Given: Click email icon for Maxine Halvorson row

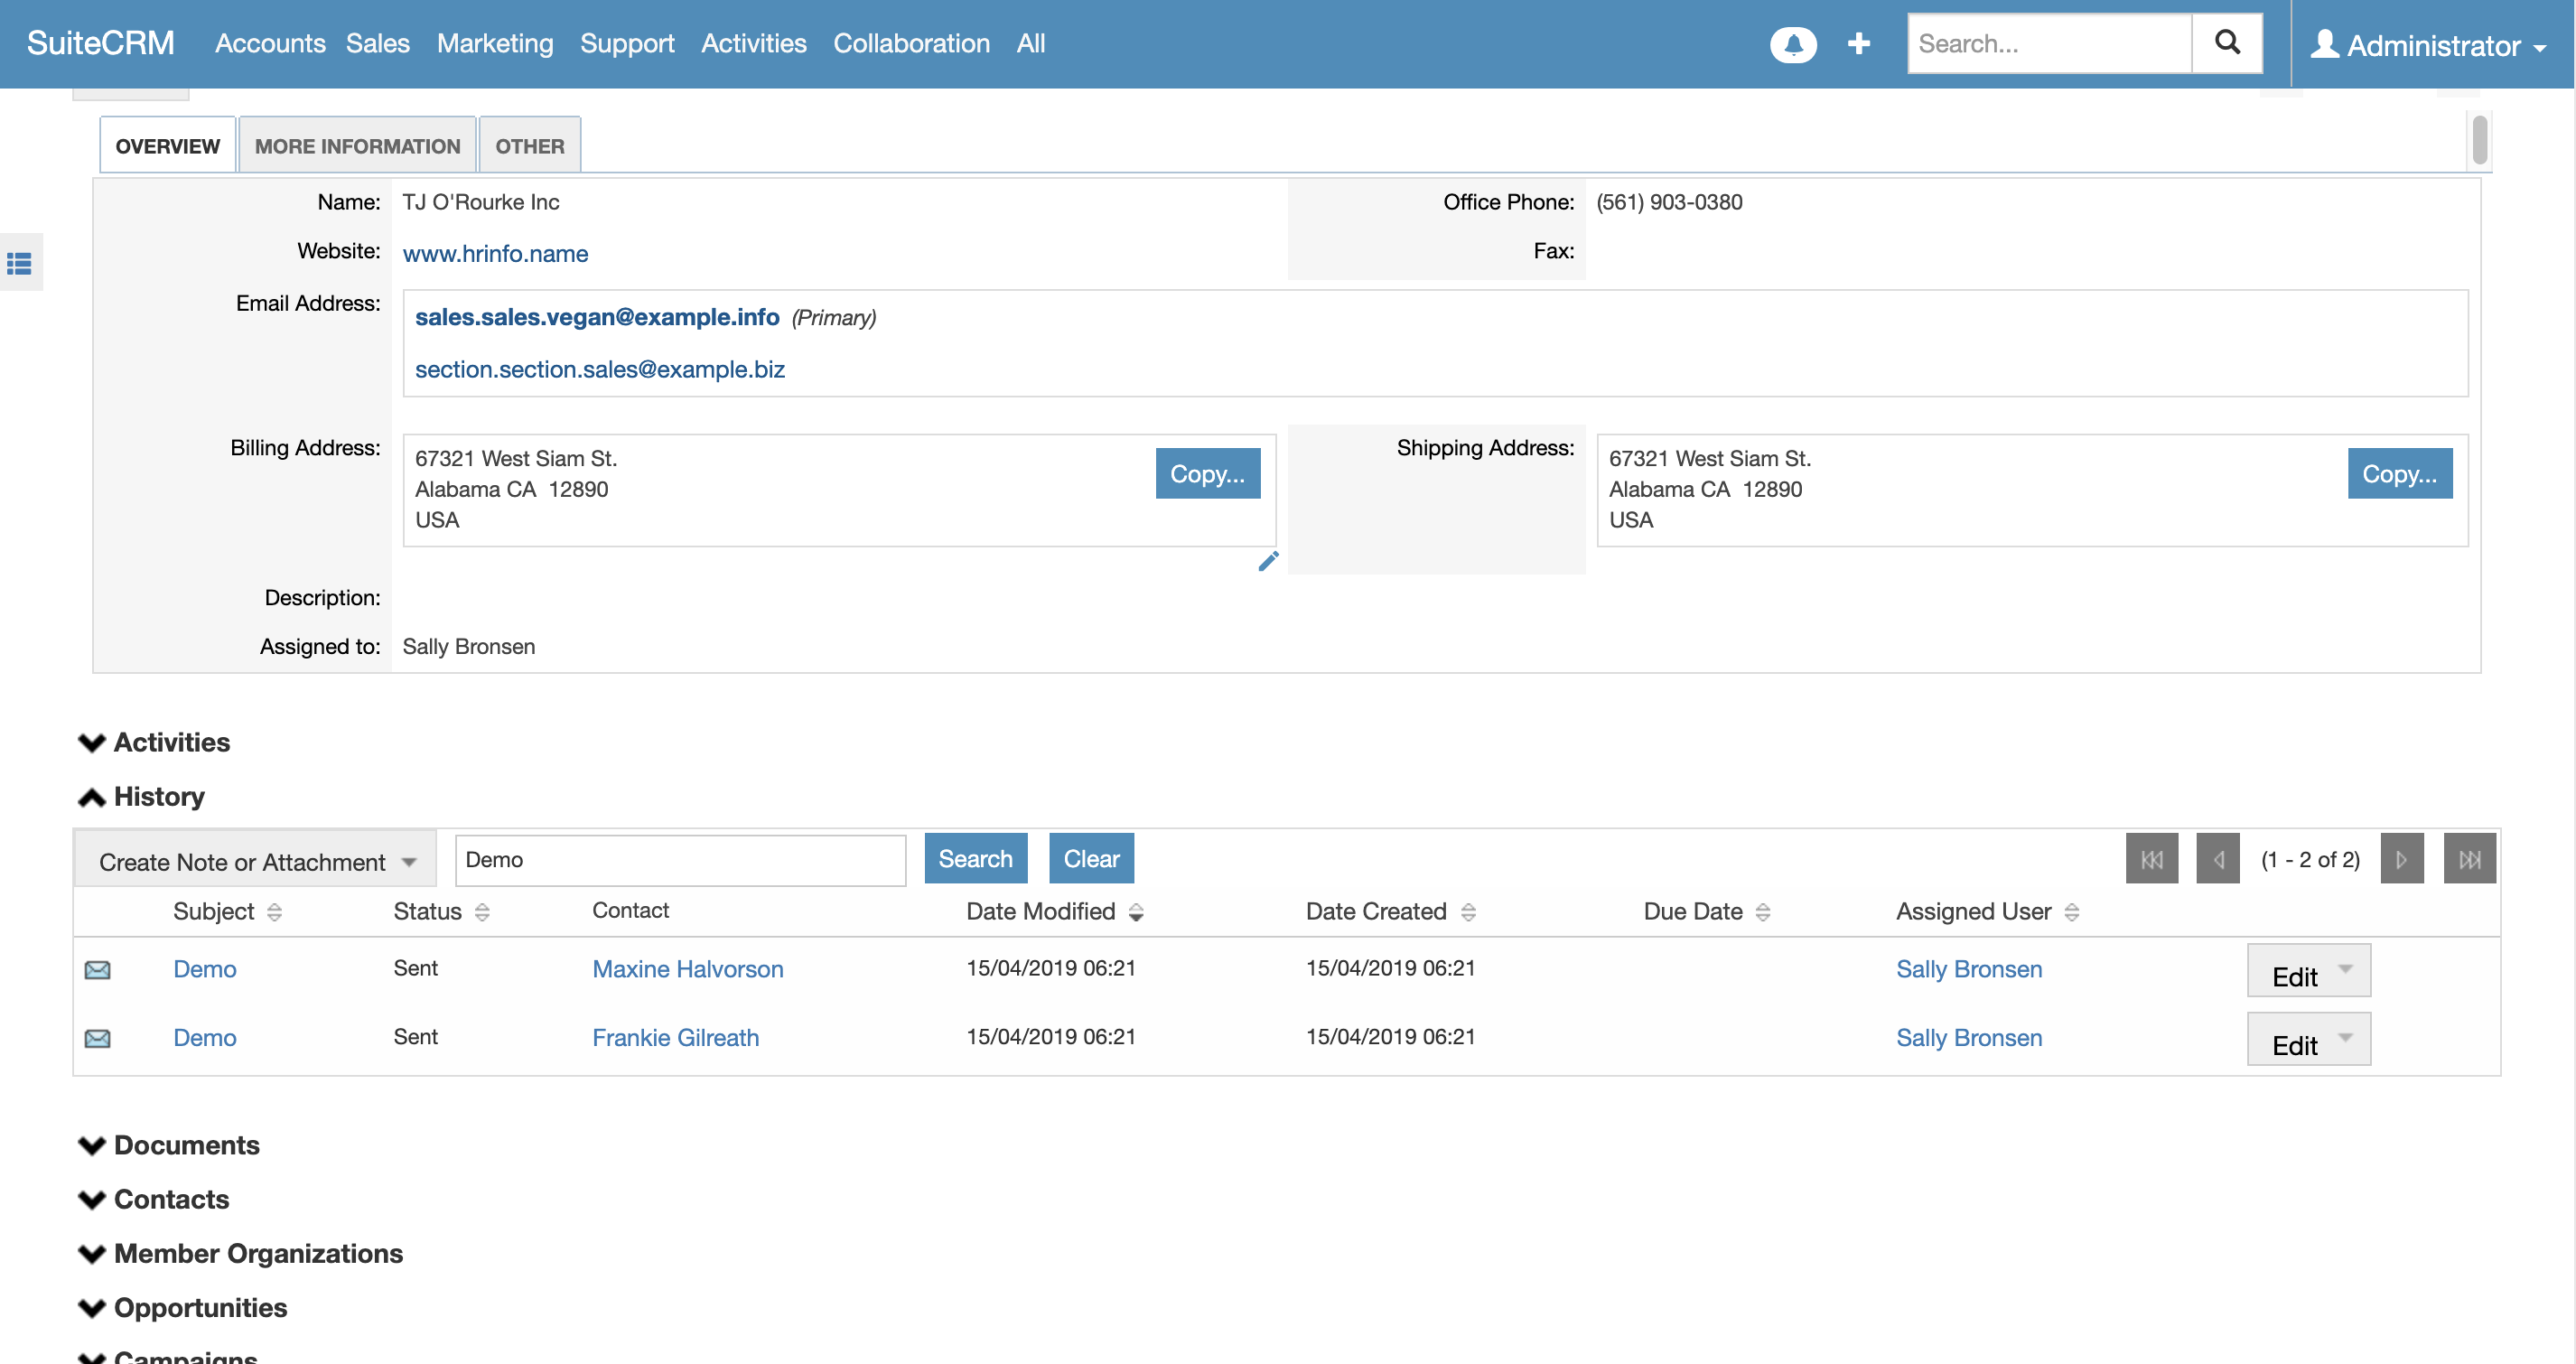Looking at the screenshot, I should [x=97, y=969].
